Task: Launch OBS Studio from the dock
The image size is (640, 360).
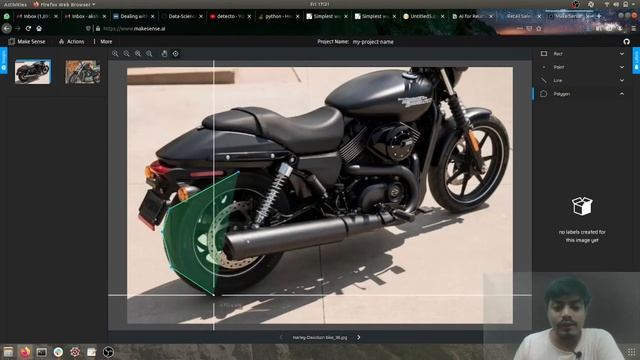Action: 108,352
